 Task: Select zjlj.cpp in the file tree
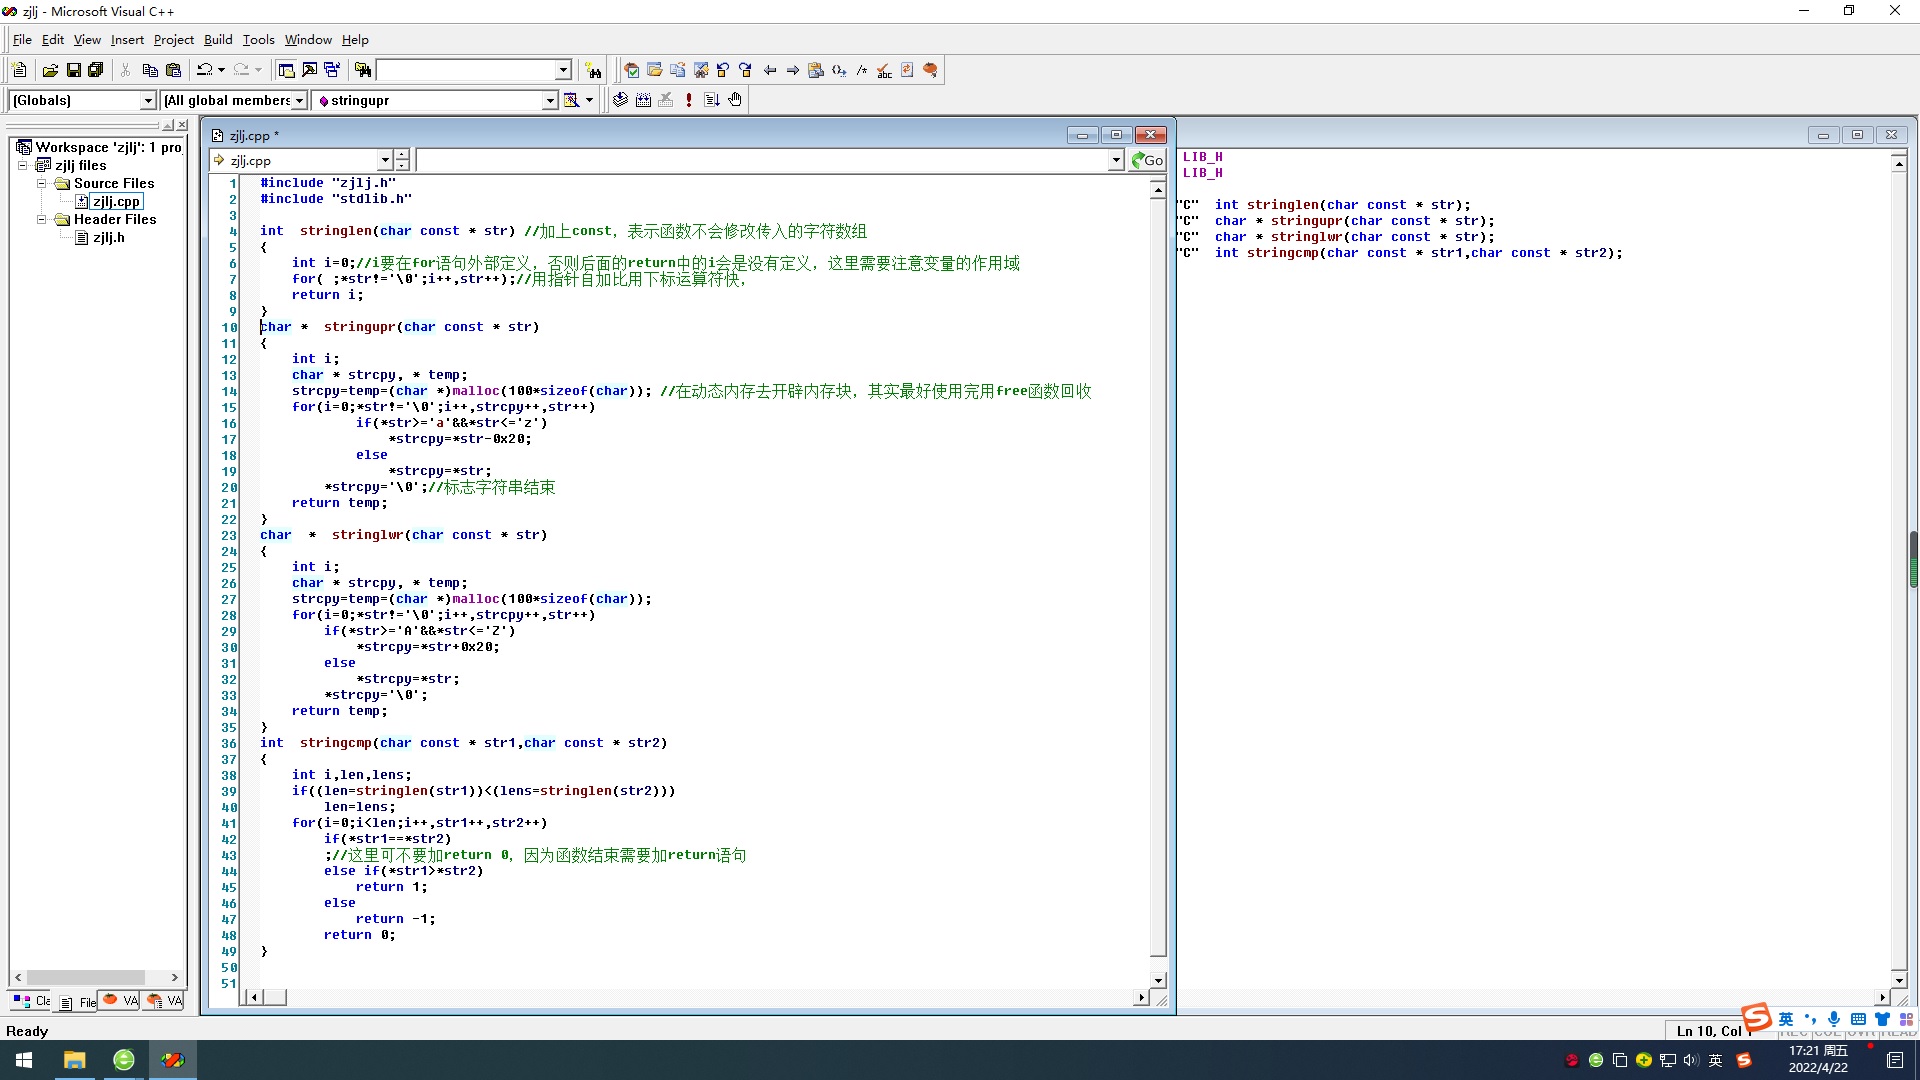(116, 202)
